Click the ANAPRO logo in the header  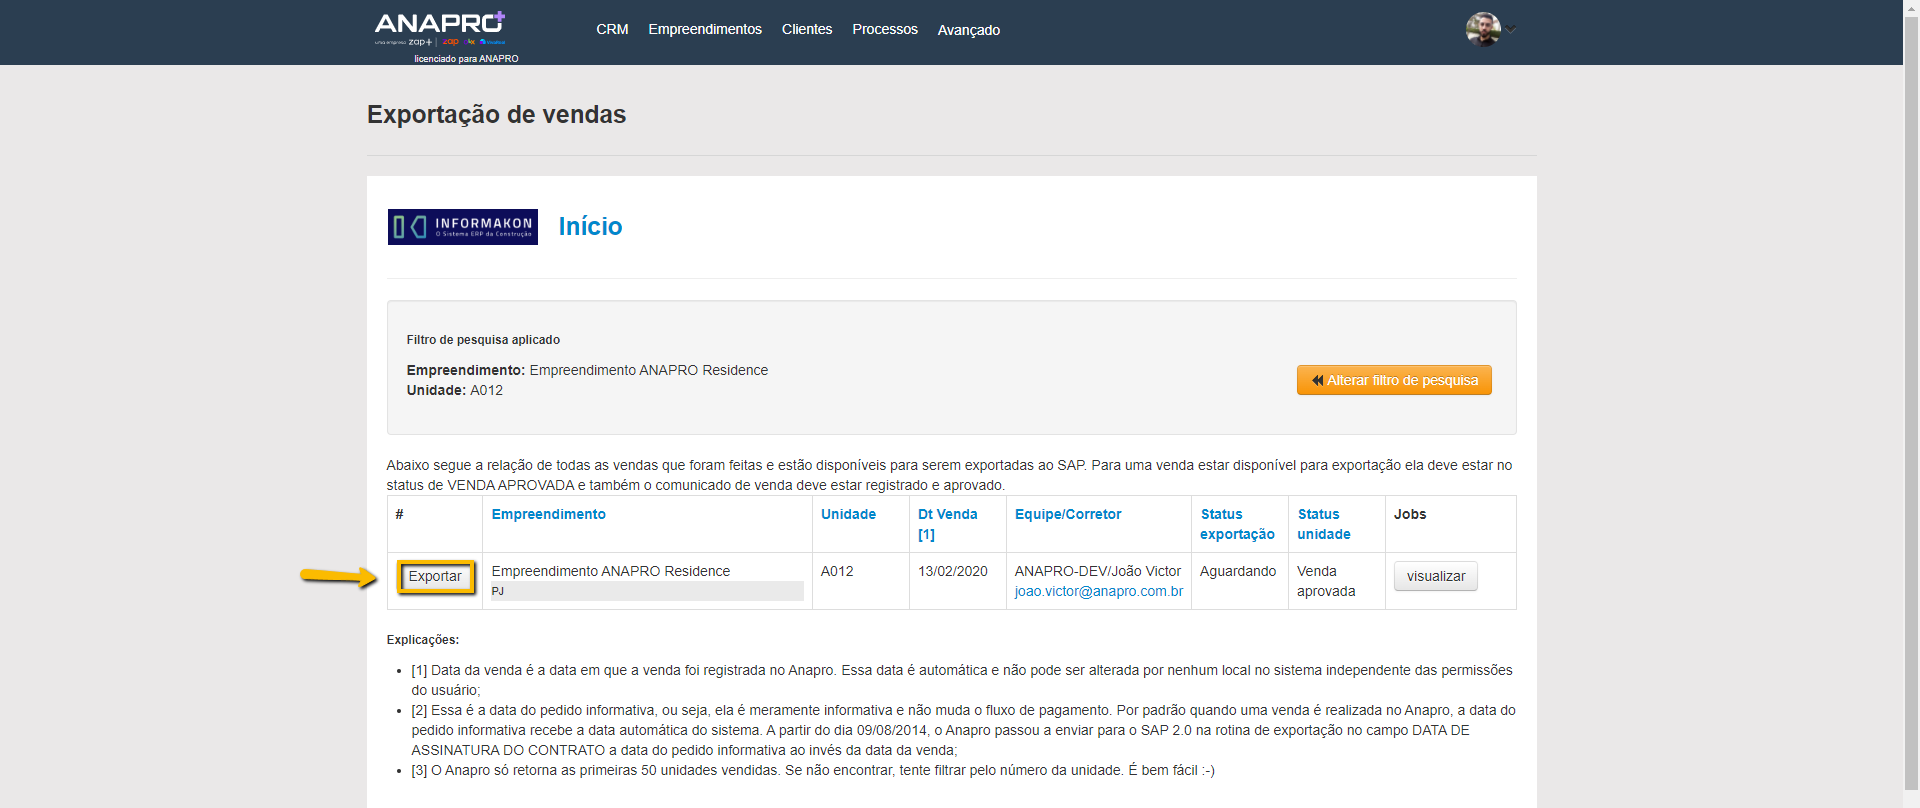pyautogui.click(x=440, y=28)
